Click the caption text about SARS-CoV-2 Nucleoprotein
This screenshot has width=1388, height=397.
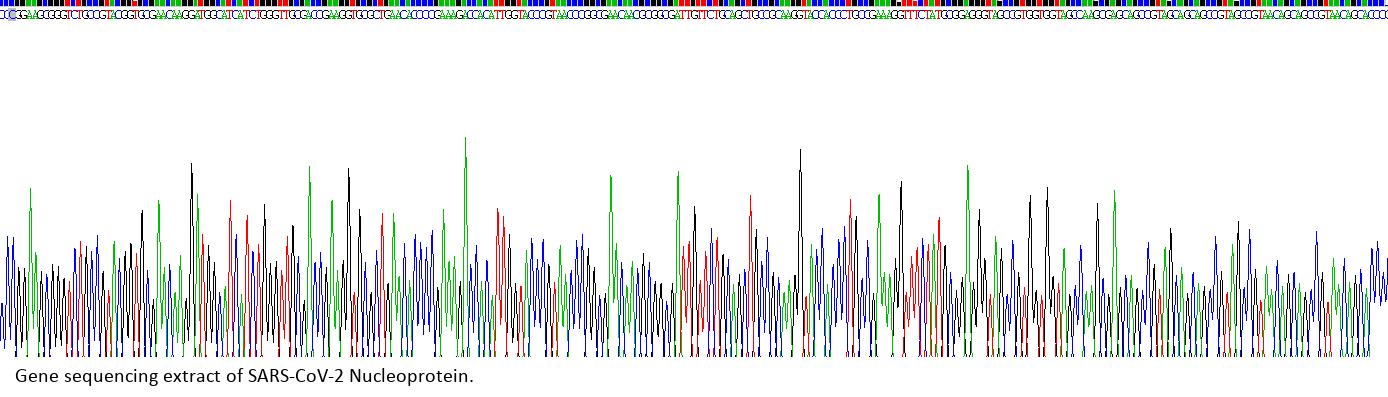244,377
